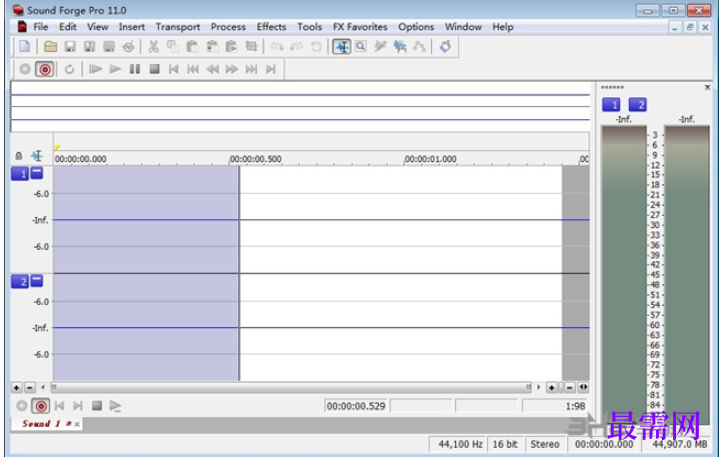Click the Render As toolbar icon

pos(109,46)
